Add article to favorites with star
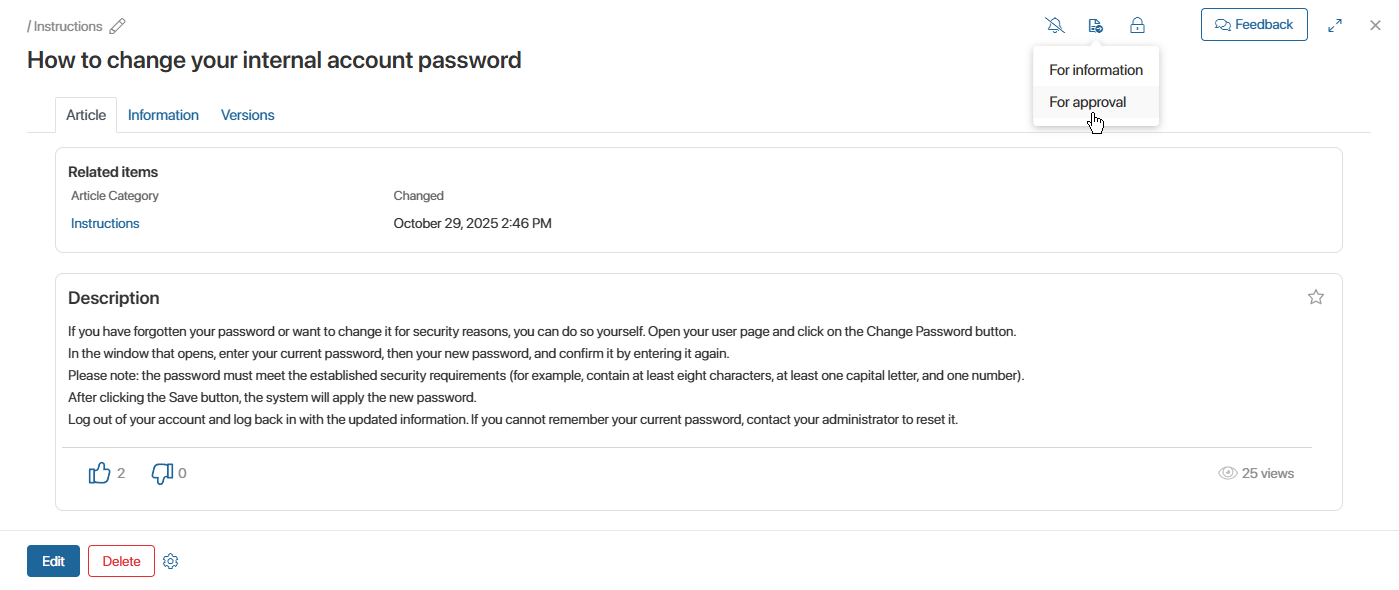This screenshot has height=590, width=1399. [x=1316, y=297]
